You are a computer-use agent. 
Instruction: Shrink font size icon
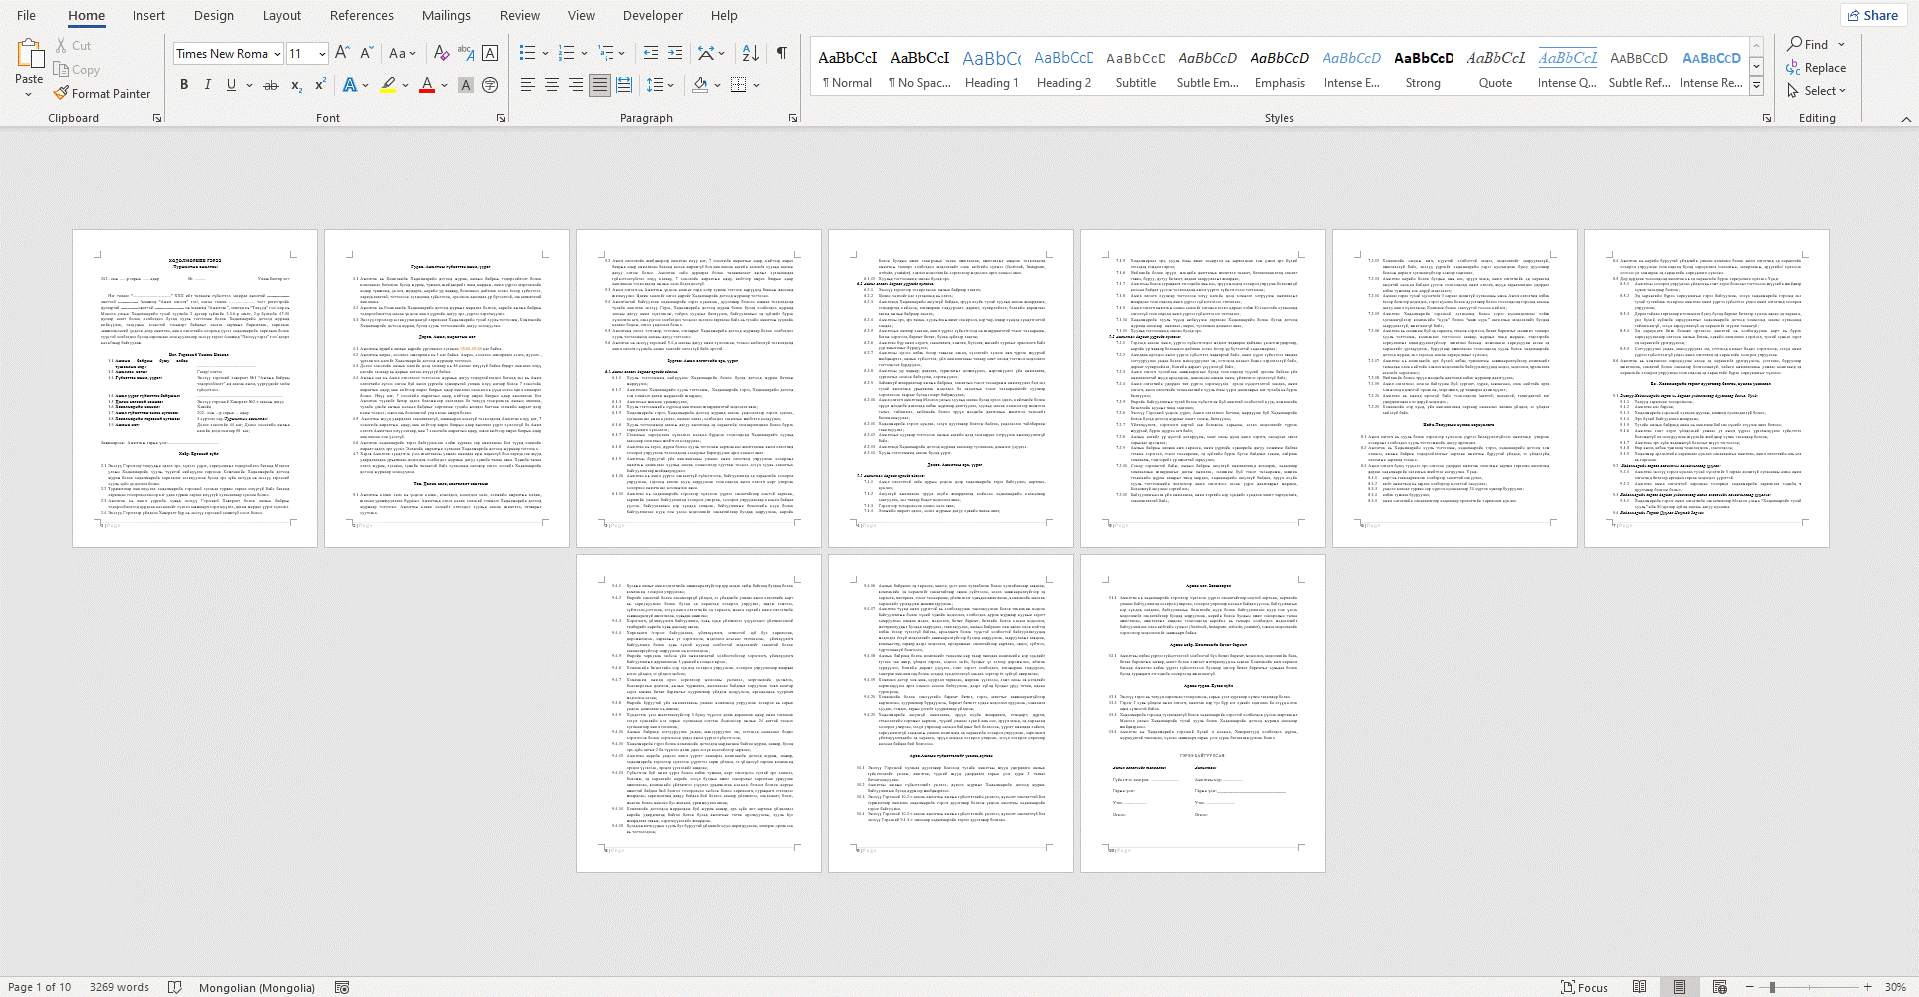366,53
